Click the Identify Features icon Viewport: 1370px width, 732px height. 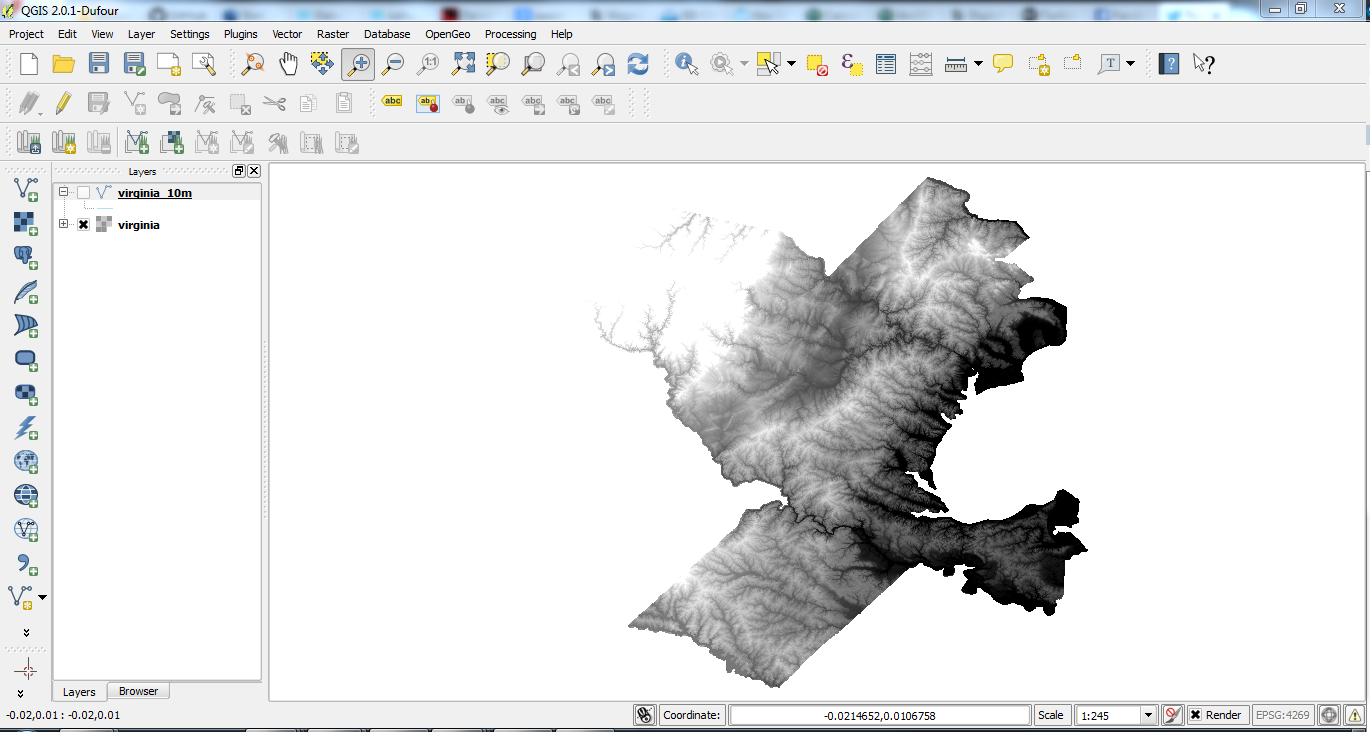[x=685, y=63]
